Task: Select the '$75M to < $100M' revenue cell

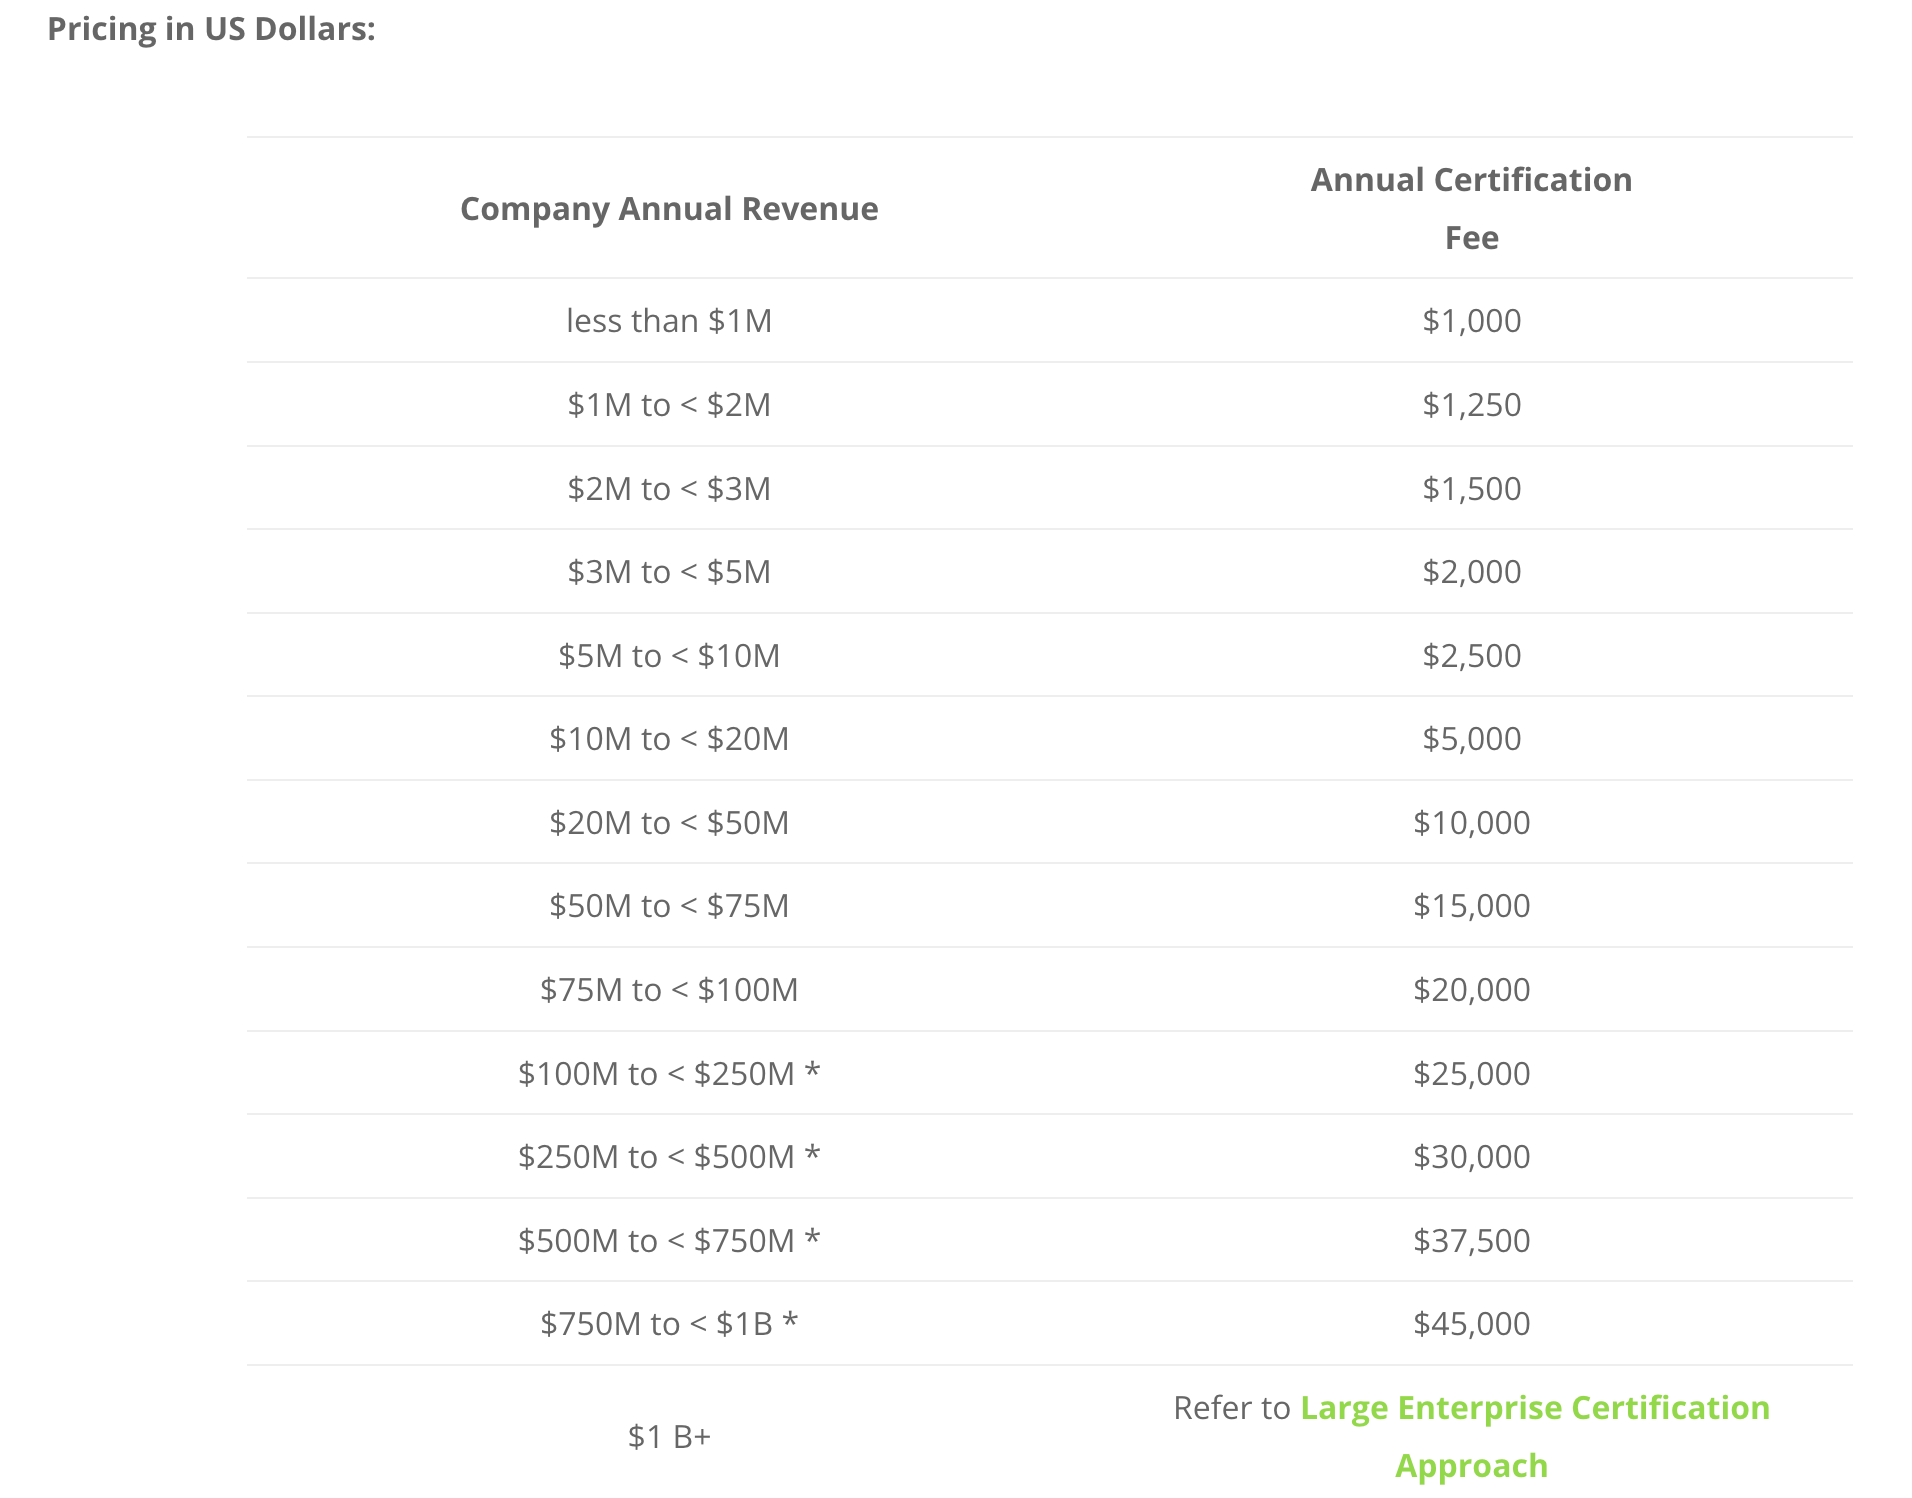Action: pyautogui.click(x=669, y=990)
